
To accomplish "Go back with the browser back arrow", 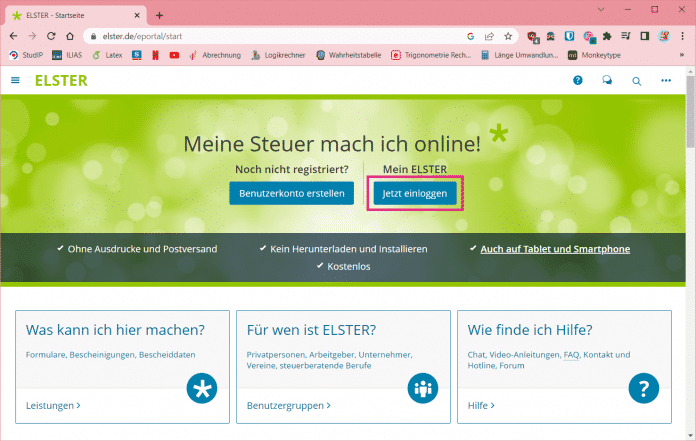I will [13, 36].
